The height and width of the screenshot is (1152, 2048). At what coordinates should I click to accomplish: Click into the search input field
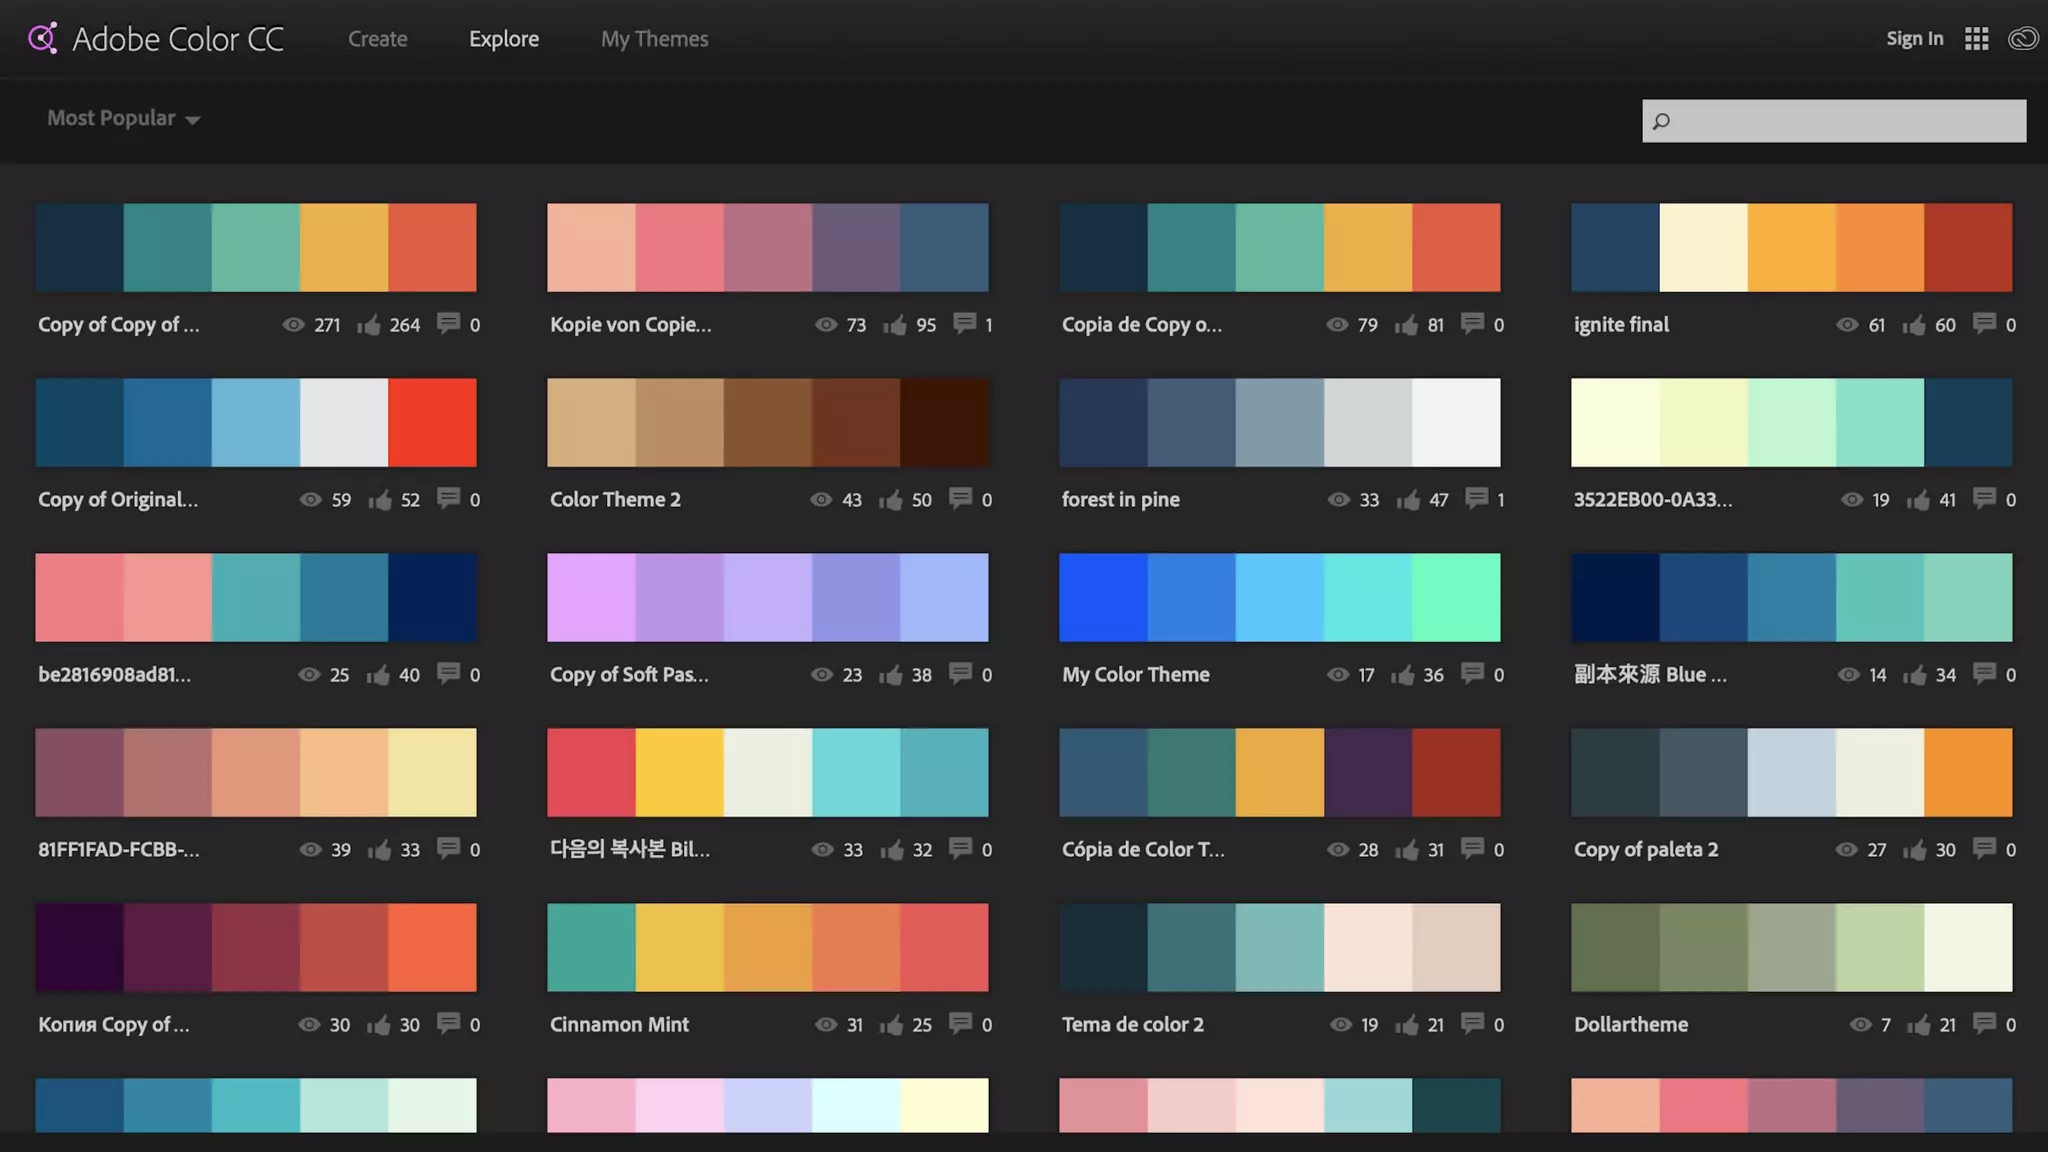1850,121
